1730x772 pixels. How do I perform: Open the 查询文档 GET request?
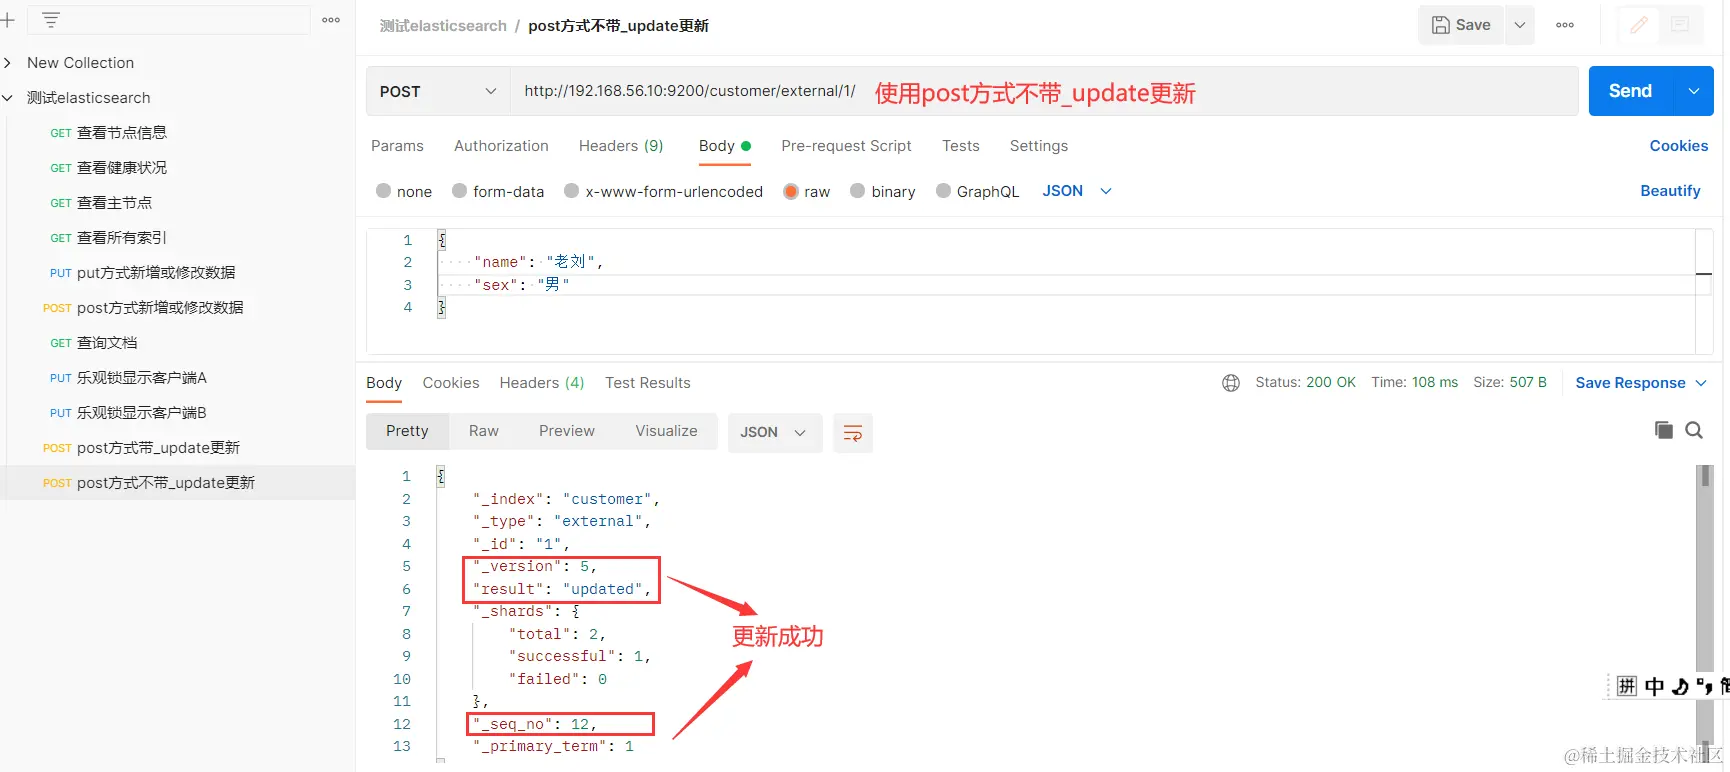point(106,343)
